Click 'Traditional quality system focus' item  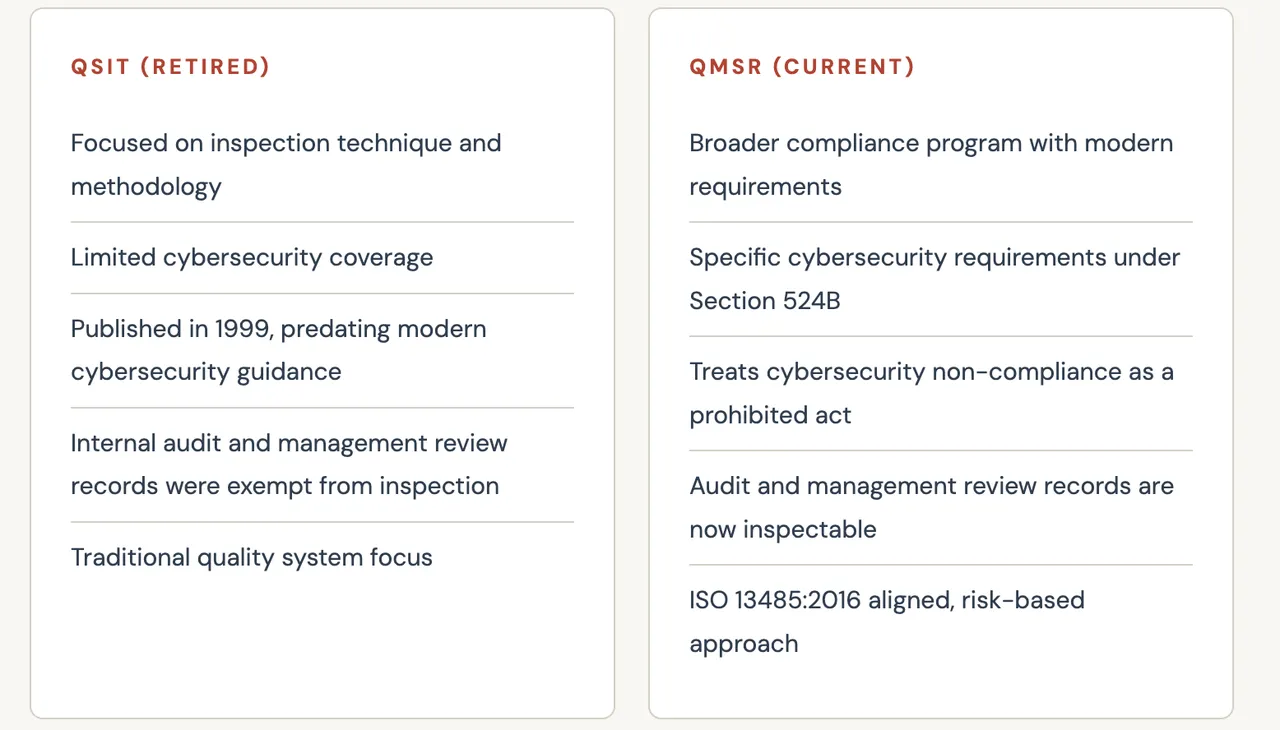pyautogui.click(x=252, y=557)
